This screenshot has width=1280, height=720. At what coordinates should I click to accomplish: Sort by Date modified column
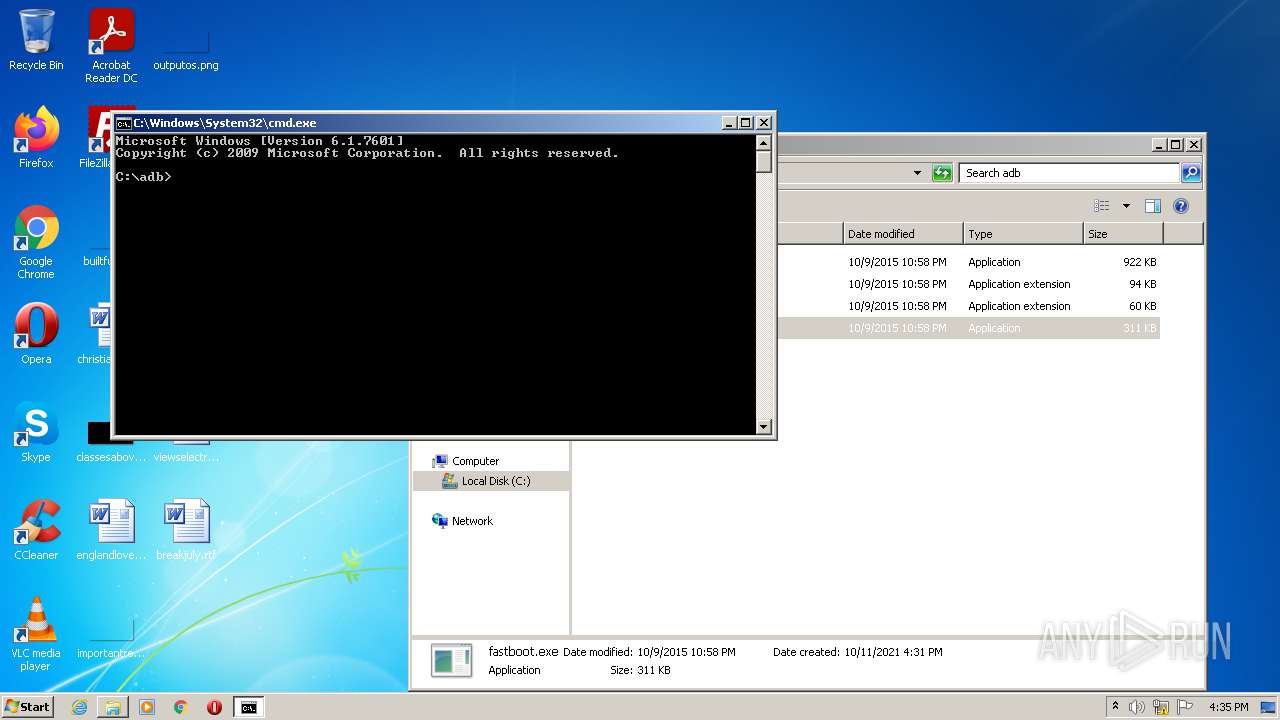(903, 234)
